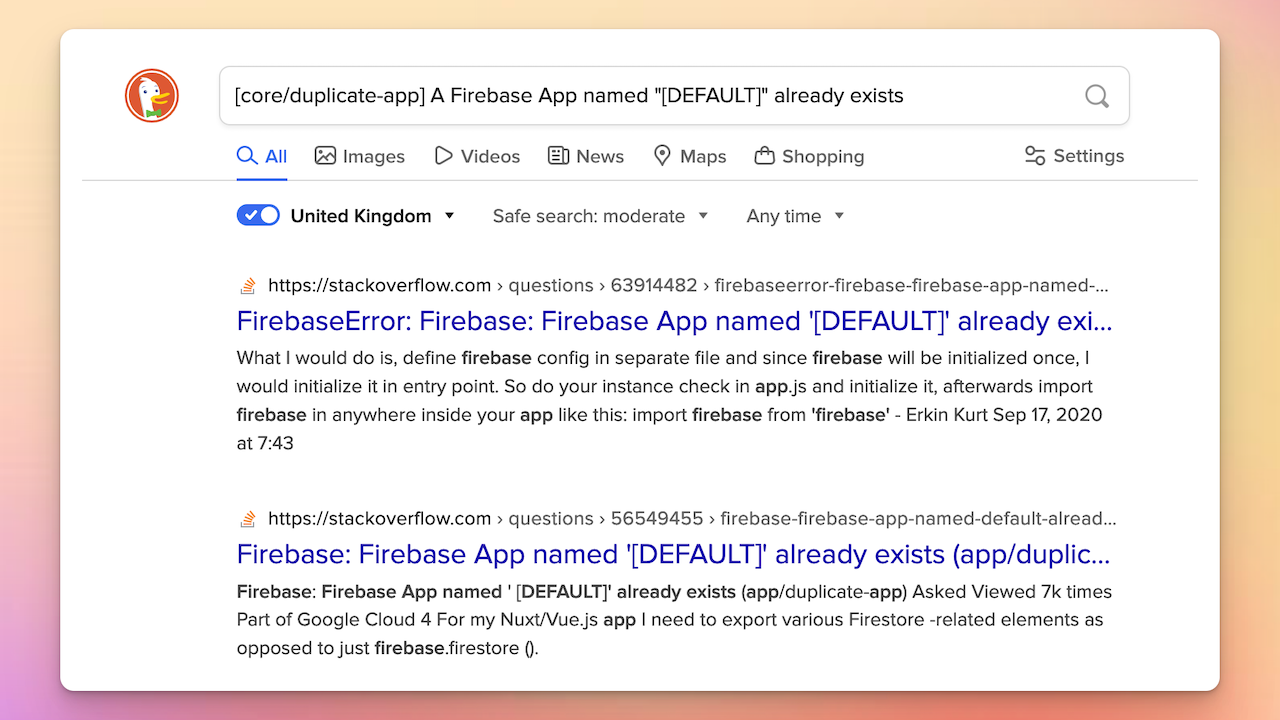Click the DuckDuckGo duck logo
The image size is (1280, 720).
click(x=152, y=96)
